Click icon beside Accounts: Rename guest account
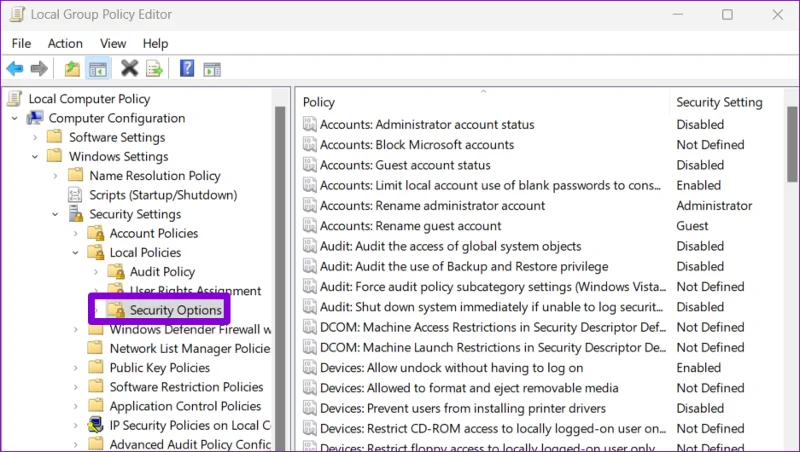This screenshot has height=452, width=800. pyautogui.click(x=310, y=225)
